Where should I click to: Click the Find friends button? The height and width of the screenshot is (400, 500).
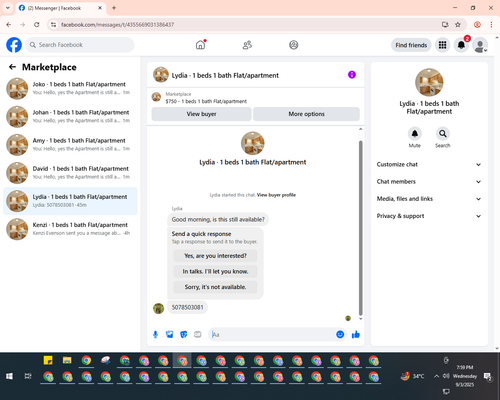(411, 45)
